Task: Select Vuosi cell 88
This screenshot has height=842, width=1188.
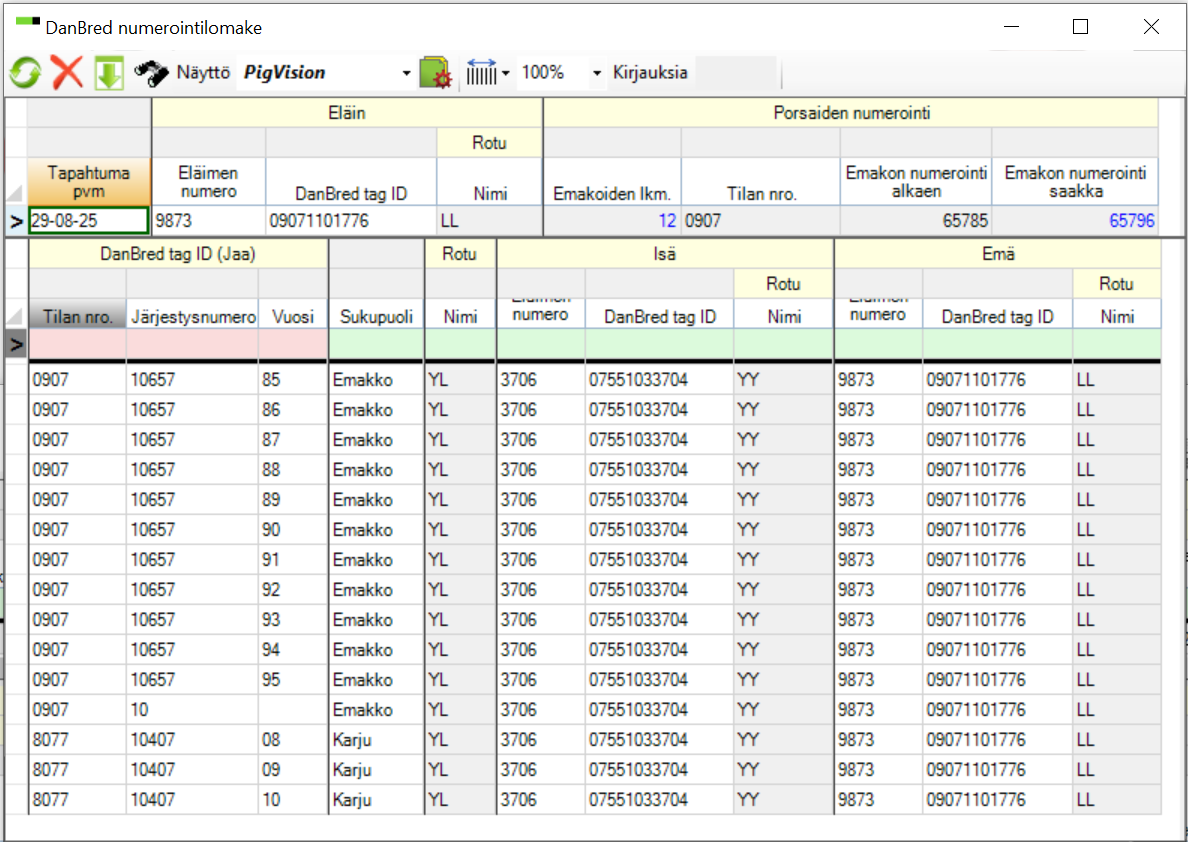Action: pyautogui.click(x=293, y=469)
